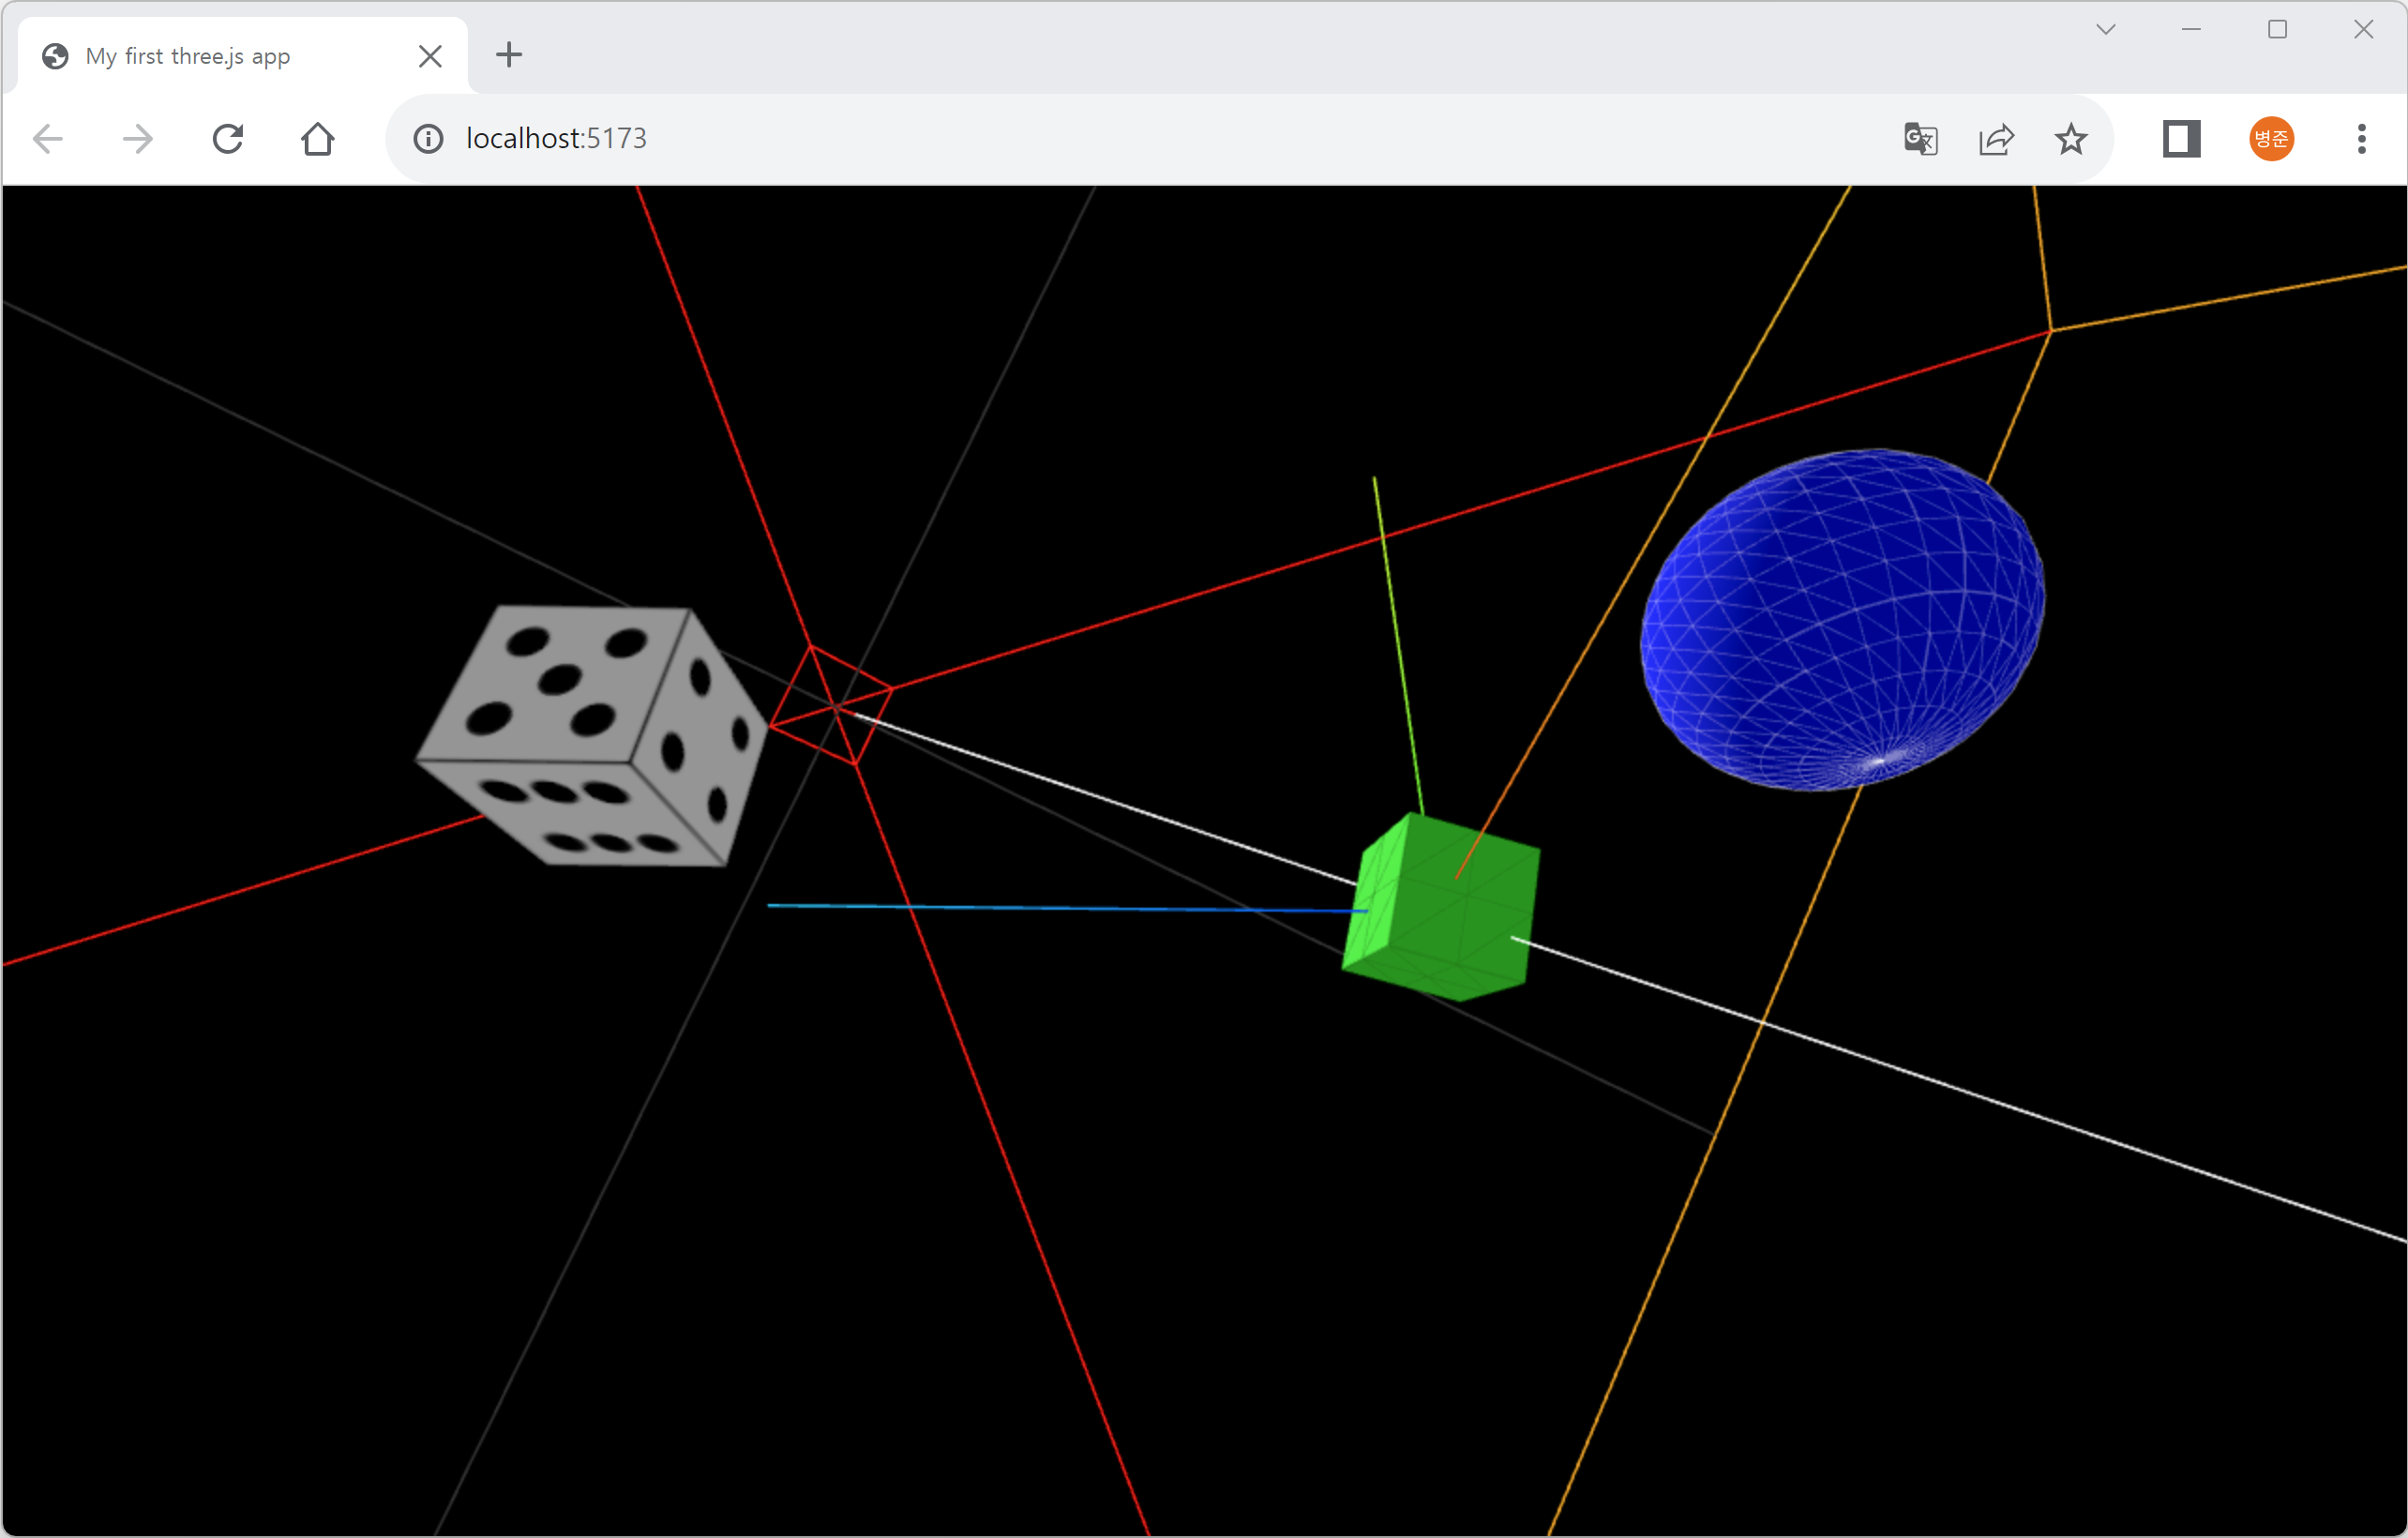Expand the tab search chevron
This screenshot has width=2408, height=1538.
pos(2106,30)
